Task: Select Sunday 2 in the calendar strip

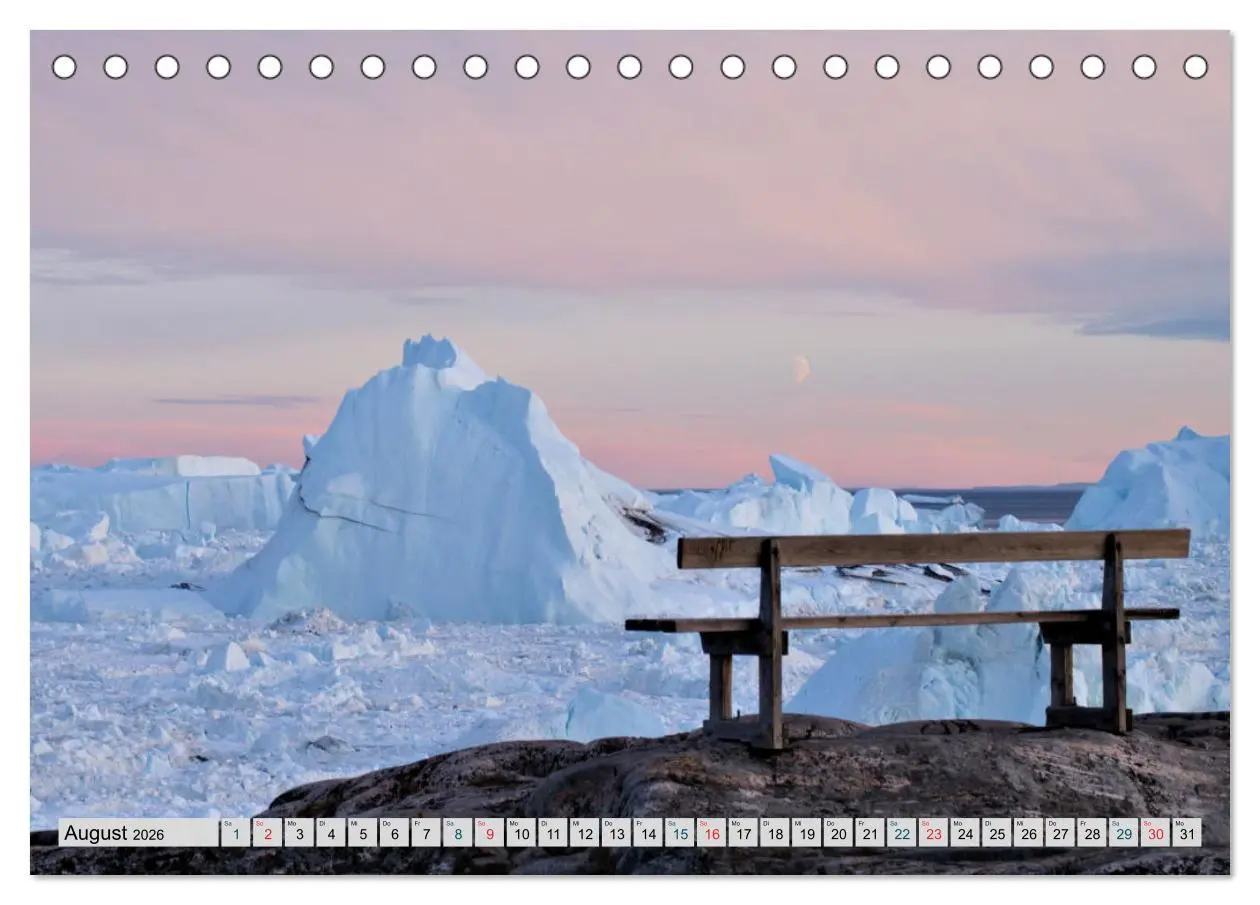Action: pos(267,833)
